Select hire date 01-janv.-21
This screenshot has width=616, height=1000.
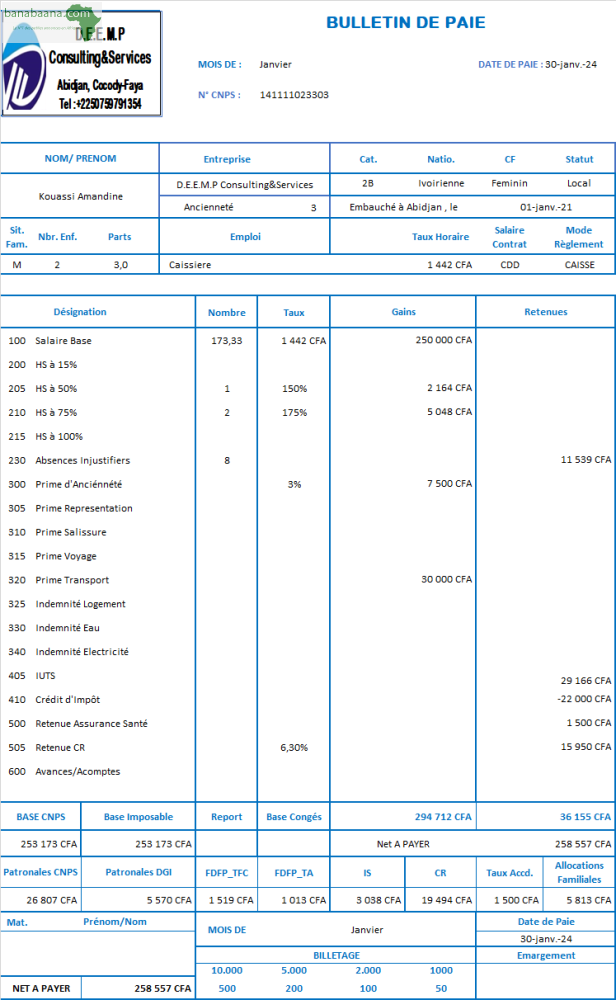click(546, 207)
